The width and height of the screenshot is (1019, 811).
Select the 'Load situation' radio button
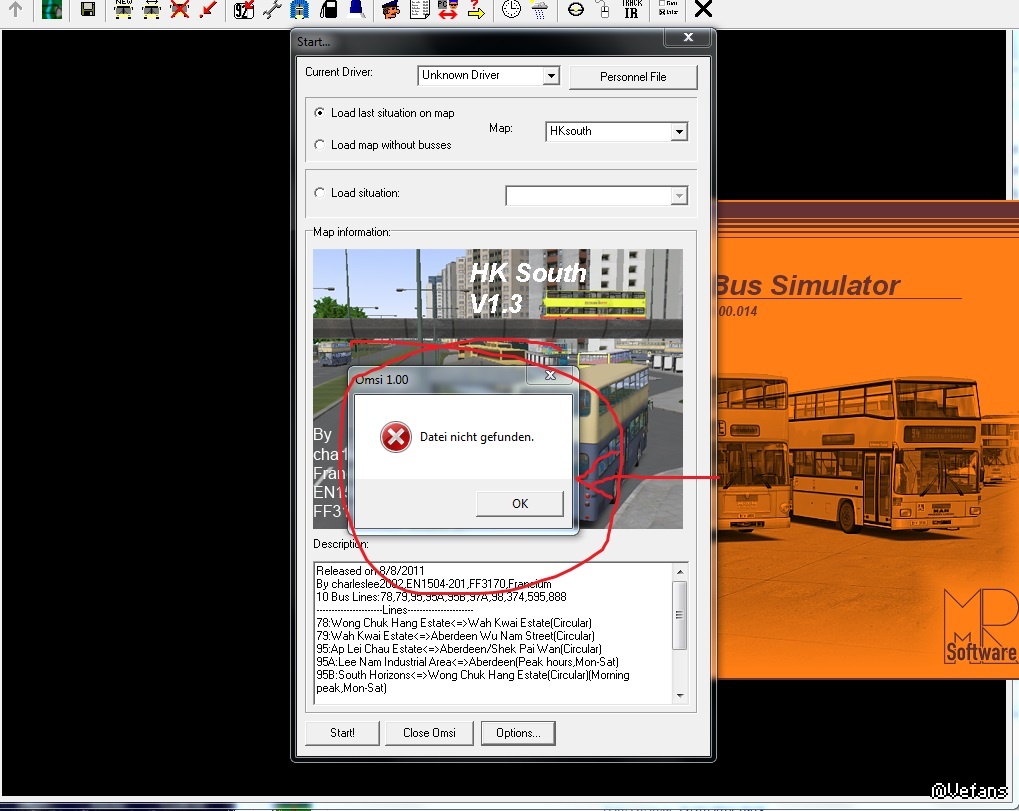tap(320, 193)
